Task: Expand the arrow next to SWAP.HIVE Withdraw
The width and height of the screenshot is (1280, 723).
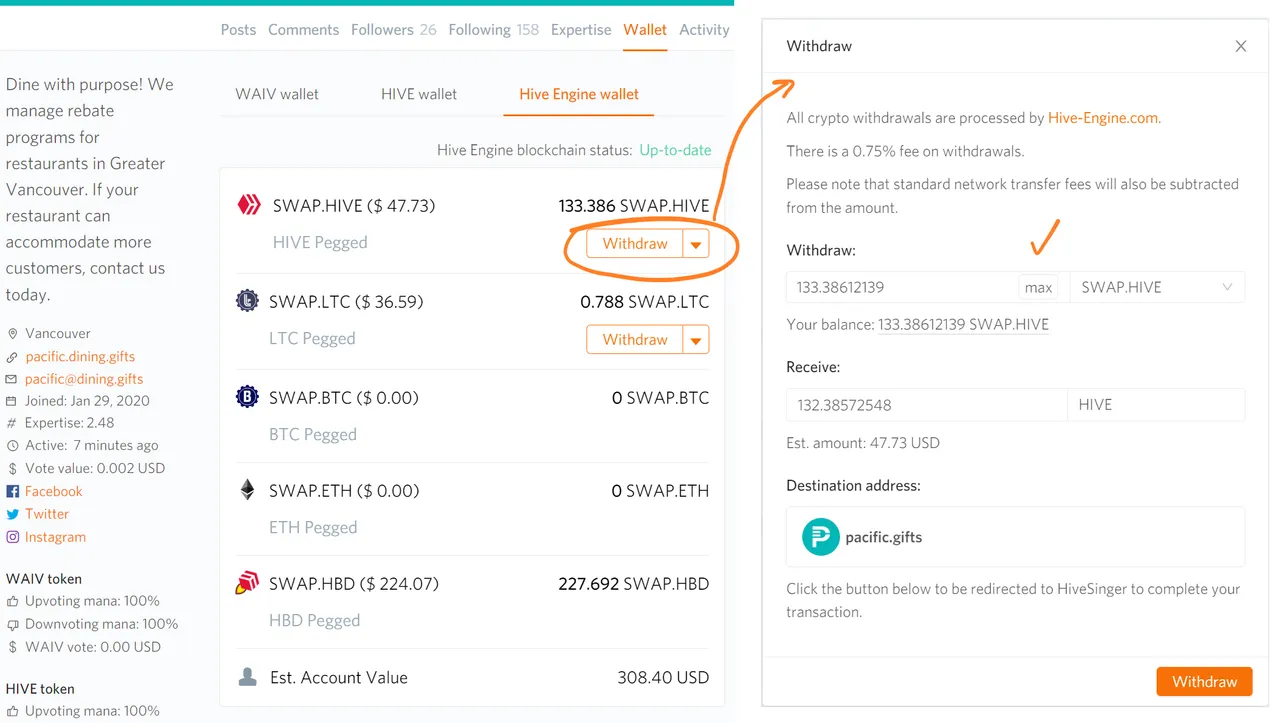Action: [696, 244]
